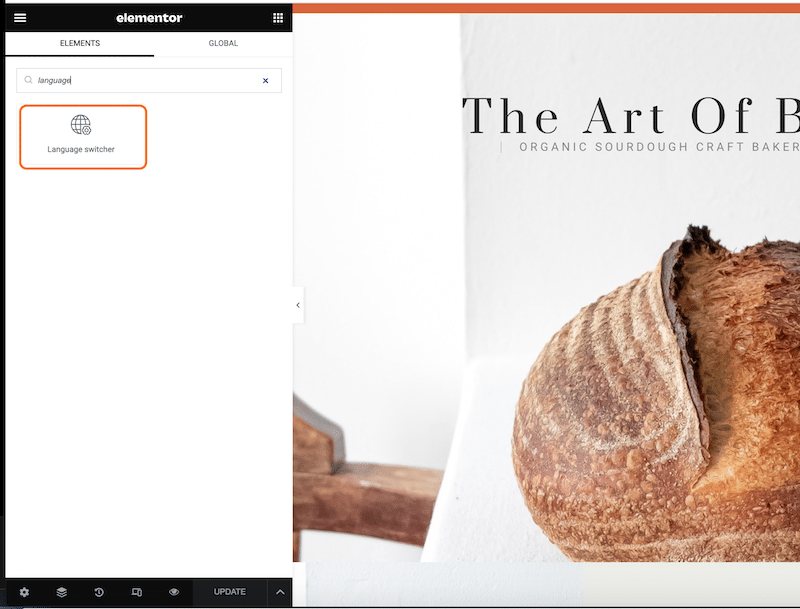Viewport: 800px width, 609px height.
Task: Open the revision history icon
Action: point(99,592)
